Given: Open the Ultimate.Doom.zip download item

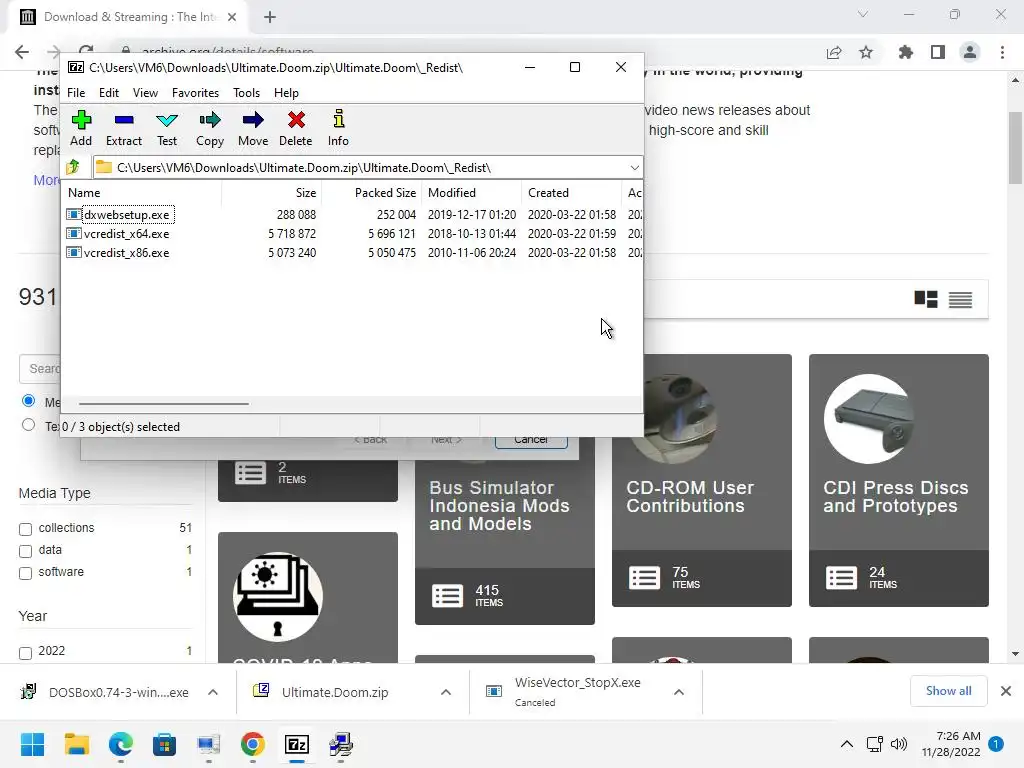Looking at the screenshot, I should (x=334, y=692).
